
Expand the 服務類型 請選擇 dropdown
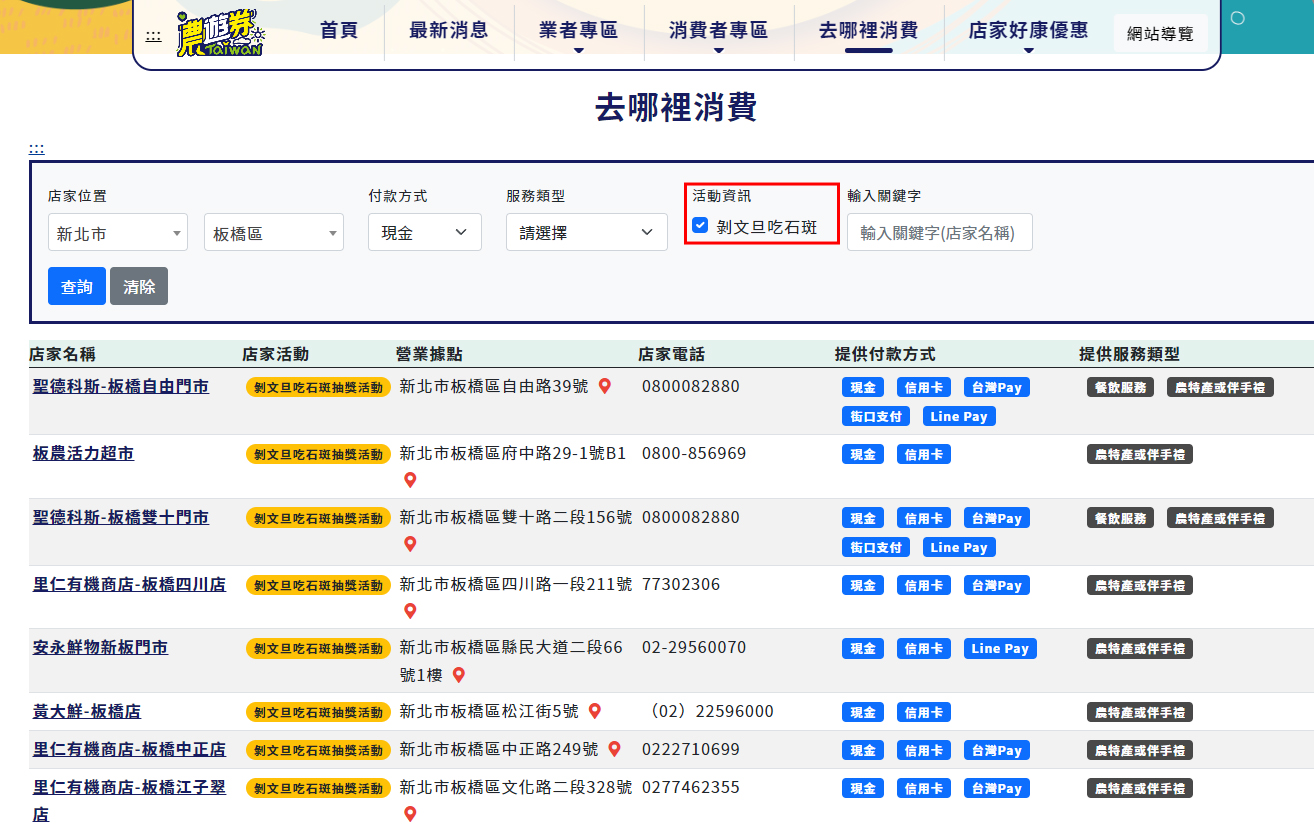tap(586, 232)
